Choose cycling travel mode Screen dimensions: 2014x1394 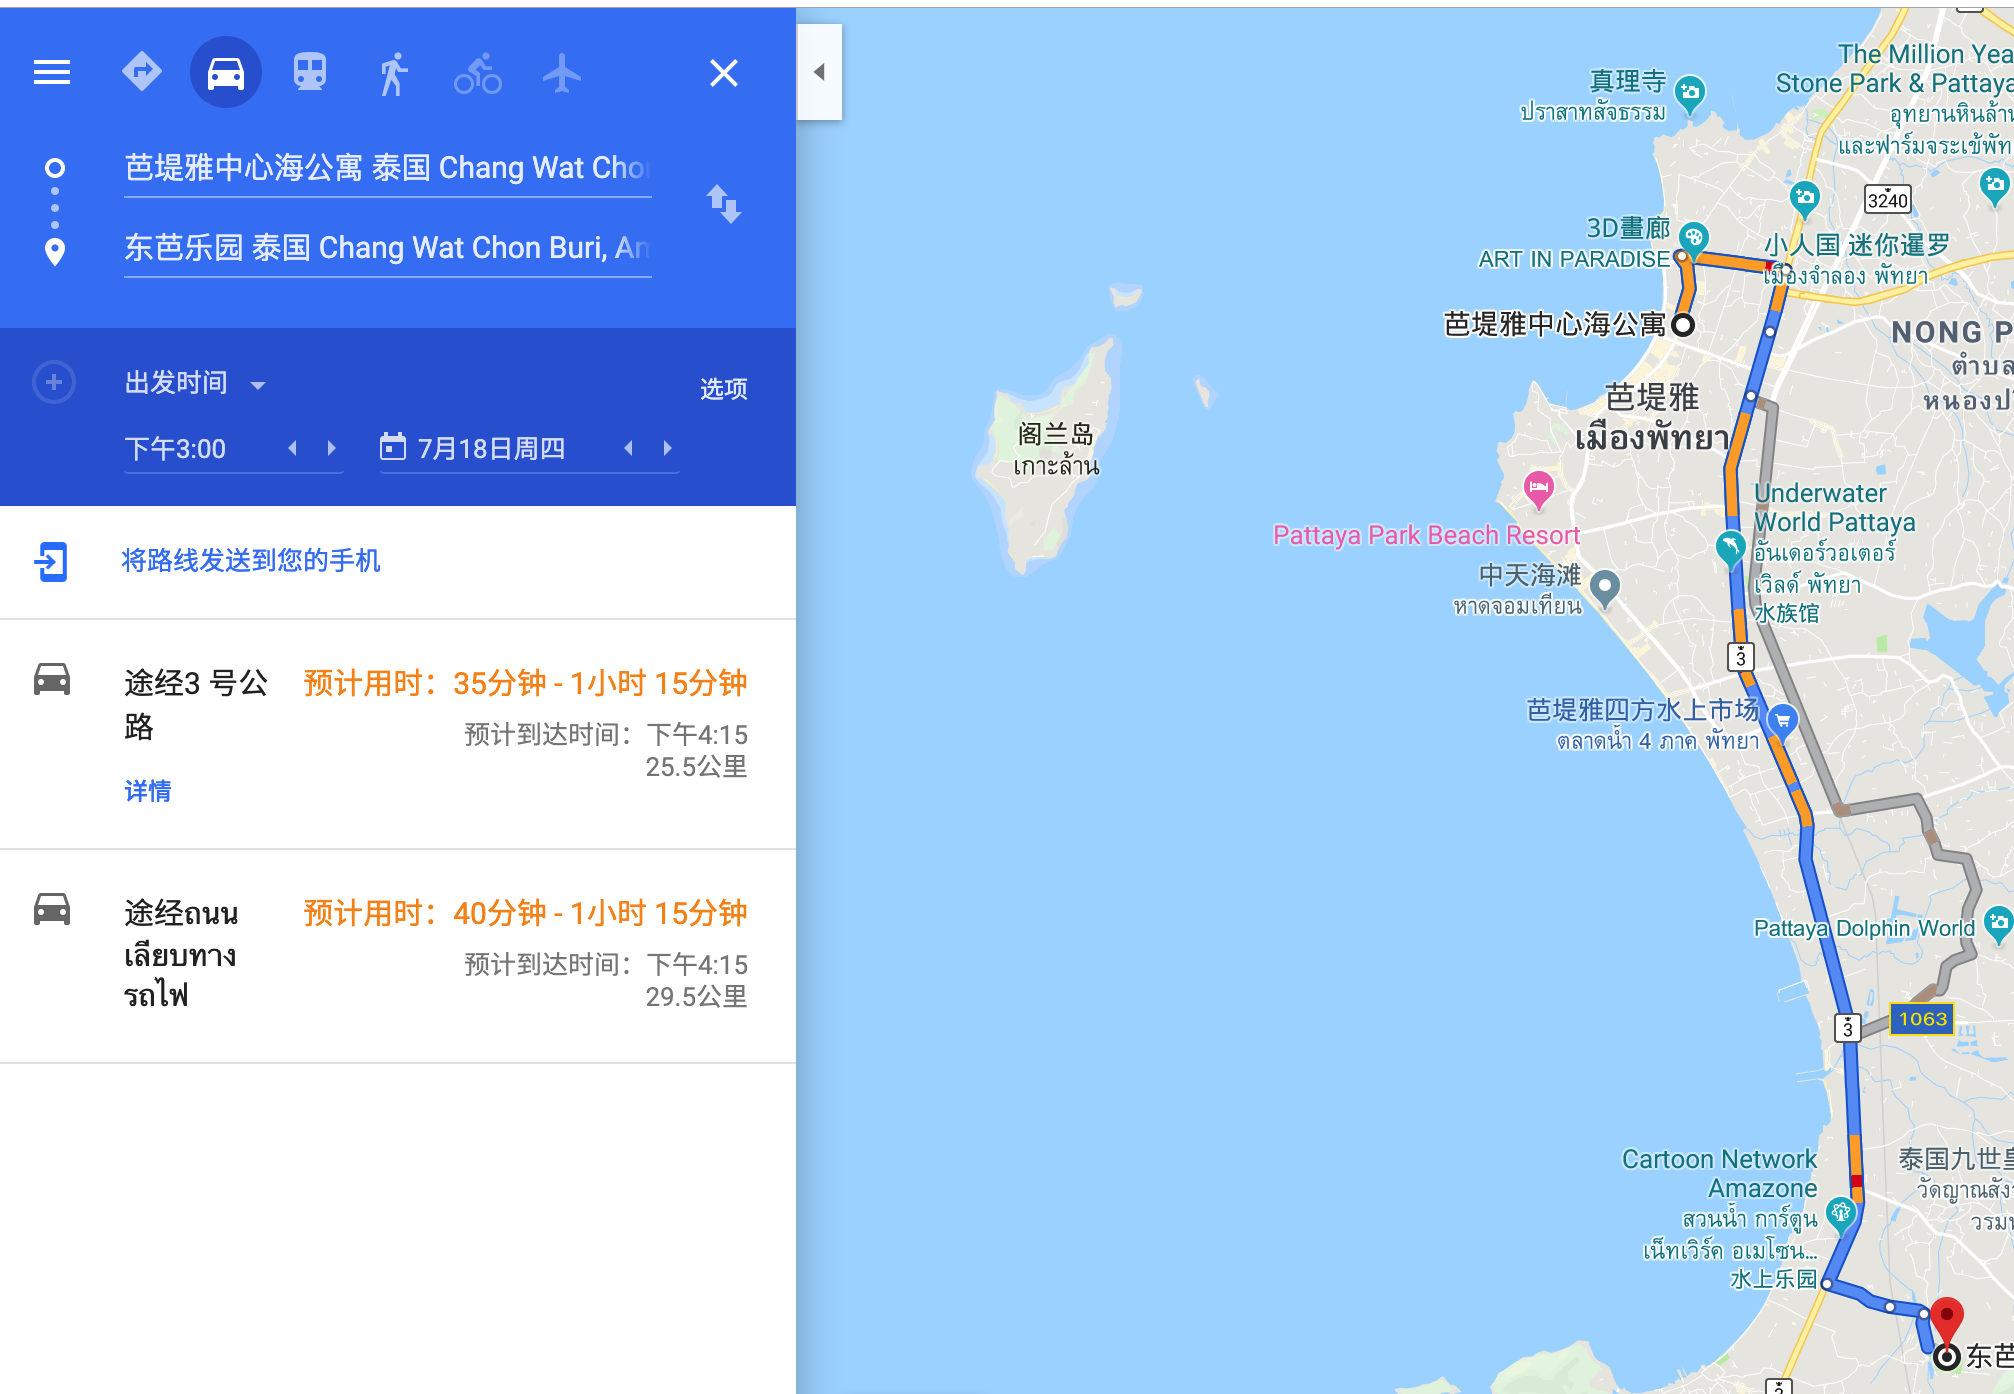pos(478,73)
